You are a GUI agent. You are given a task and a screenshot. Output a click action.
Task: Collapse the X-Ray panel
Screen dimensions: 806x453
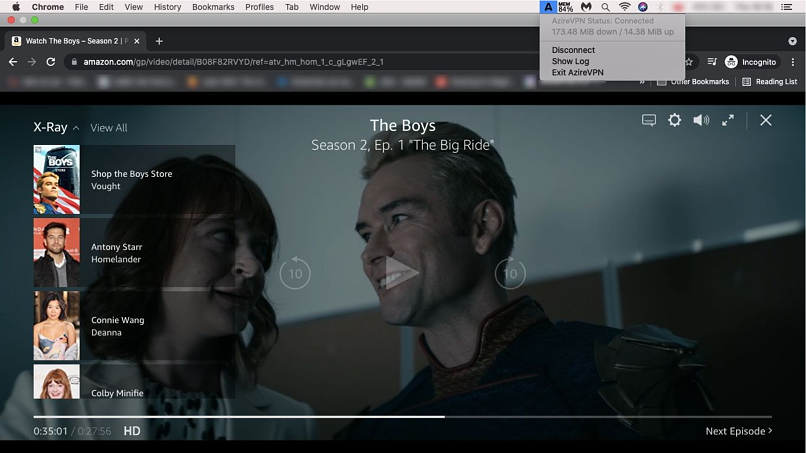56,128
